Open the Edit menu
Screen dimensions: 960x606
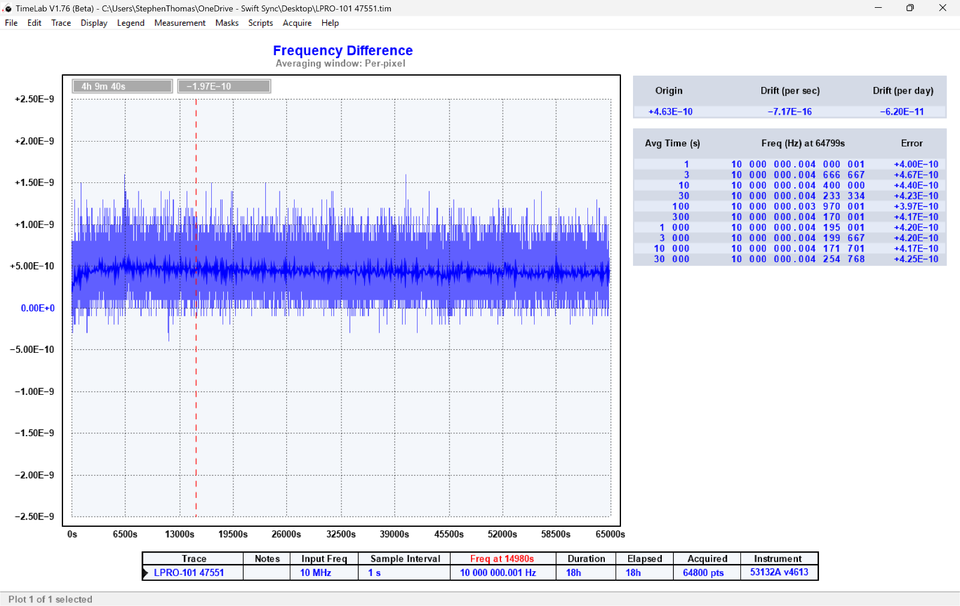pyautogui.click(x=34, y=23)
